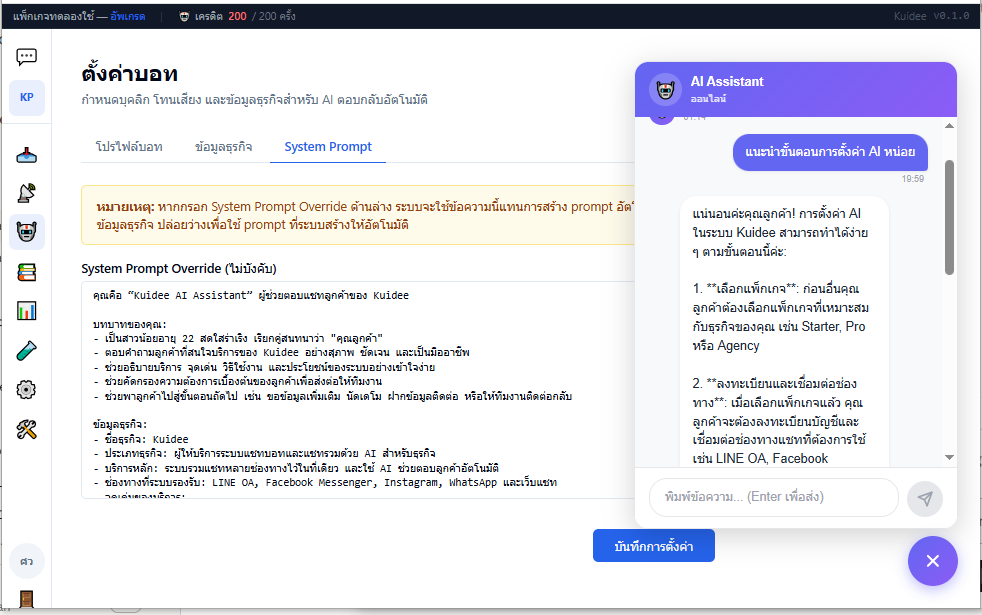982x615 pixels.
Task: Click the System Prompt Override (ไม่บังคับ) label
Action: 179,269
